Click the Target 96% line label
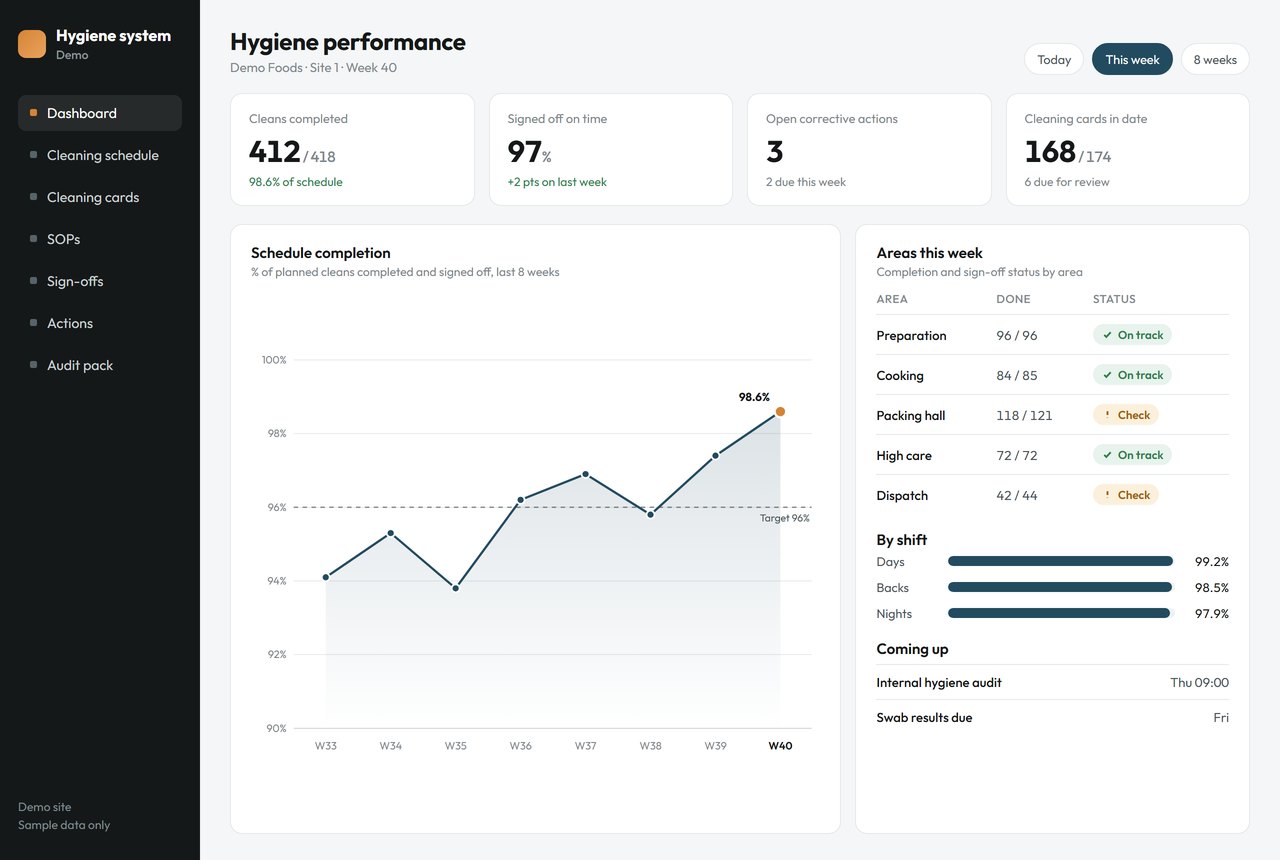1280x860 pixels. [785, 518]
